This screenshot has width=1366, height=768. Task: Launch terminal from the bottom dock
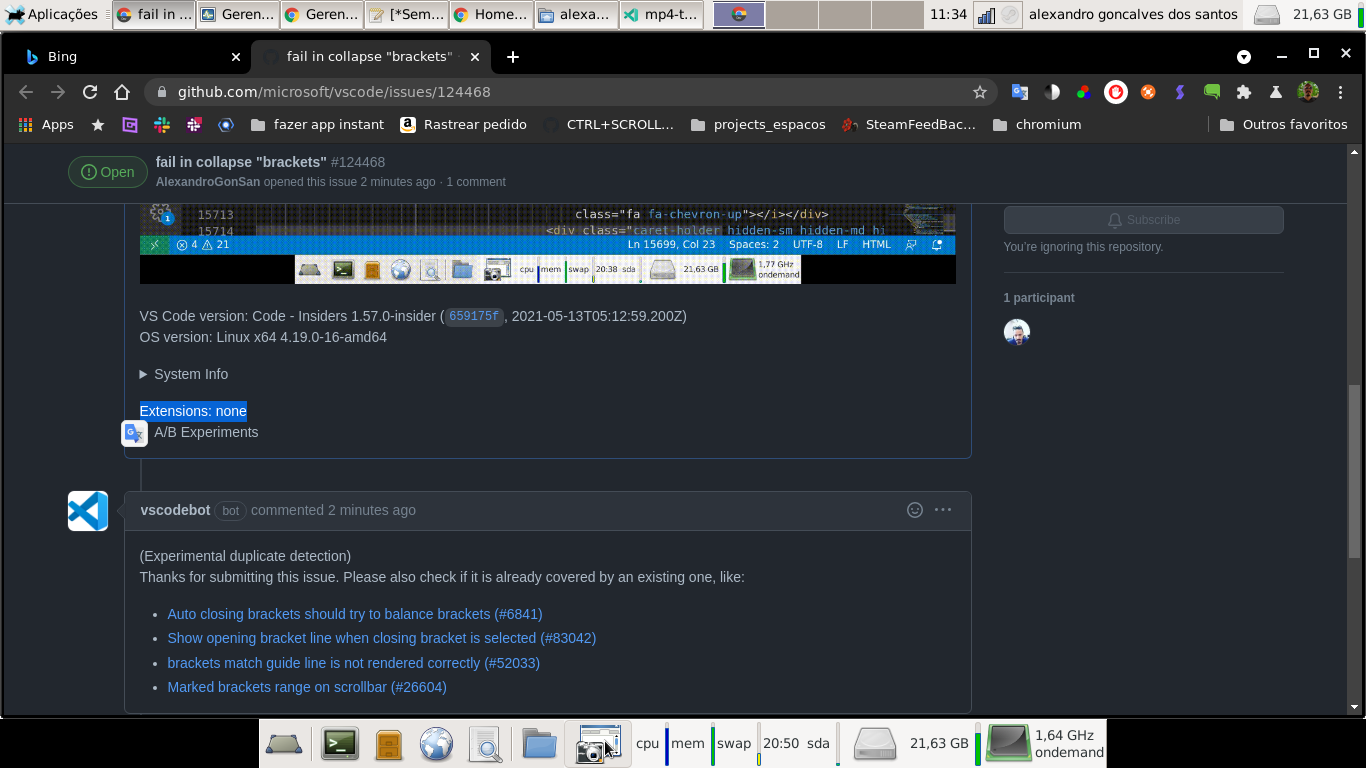(x=340, y=744)
